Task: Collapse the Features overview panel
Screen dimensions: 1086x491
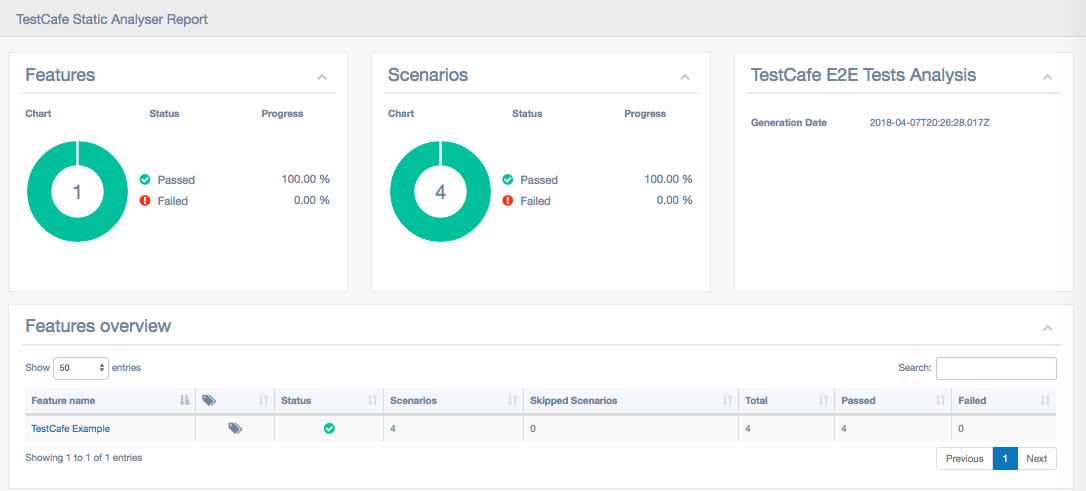Action: click(1047, 328)
